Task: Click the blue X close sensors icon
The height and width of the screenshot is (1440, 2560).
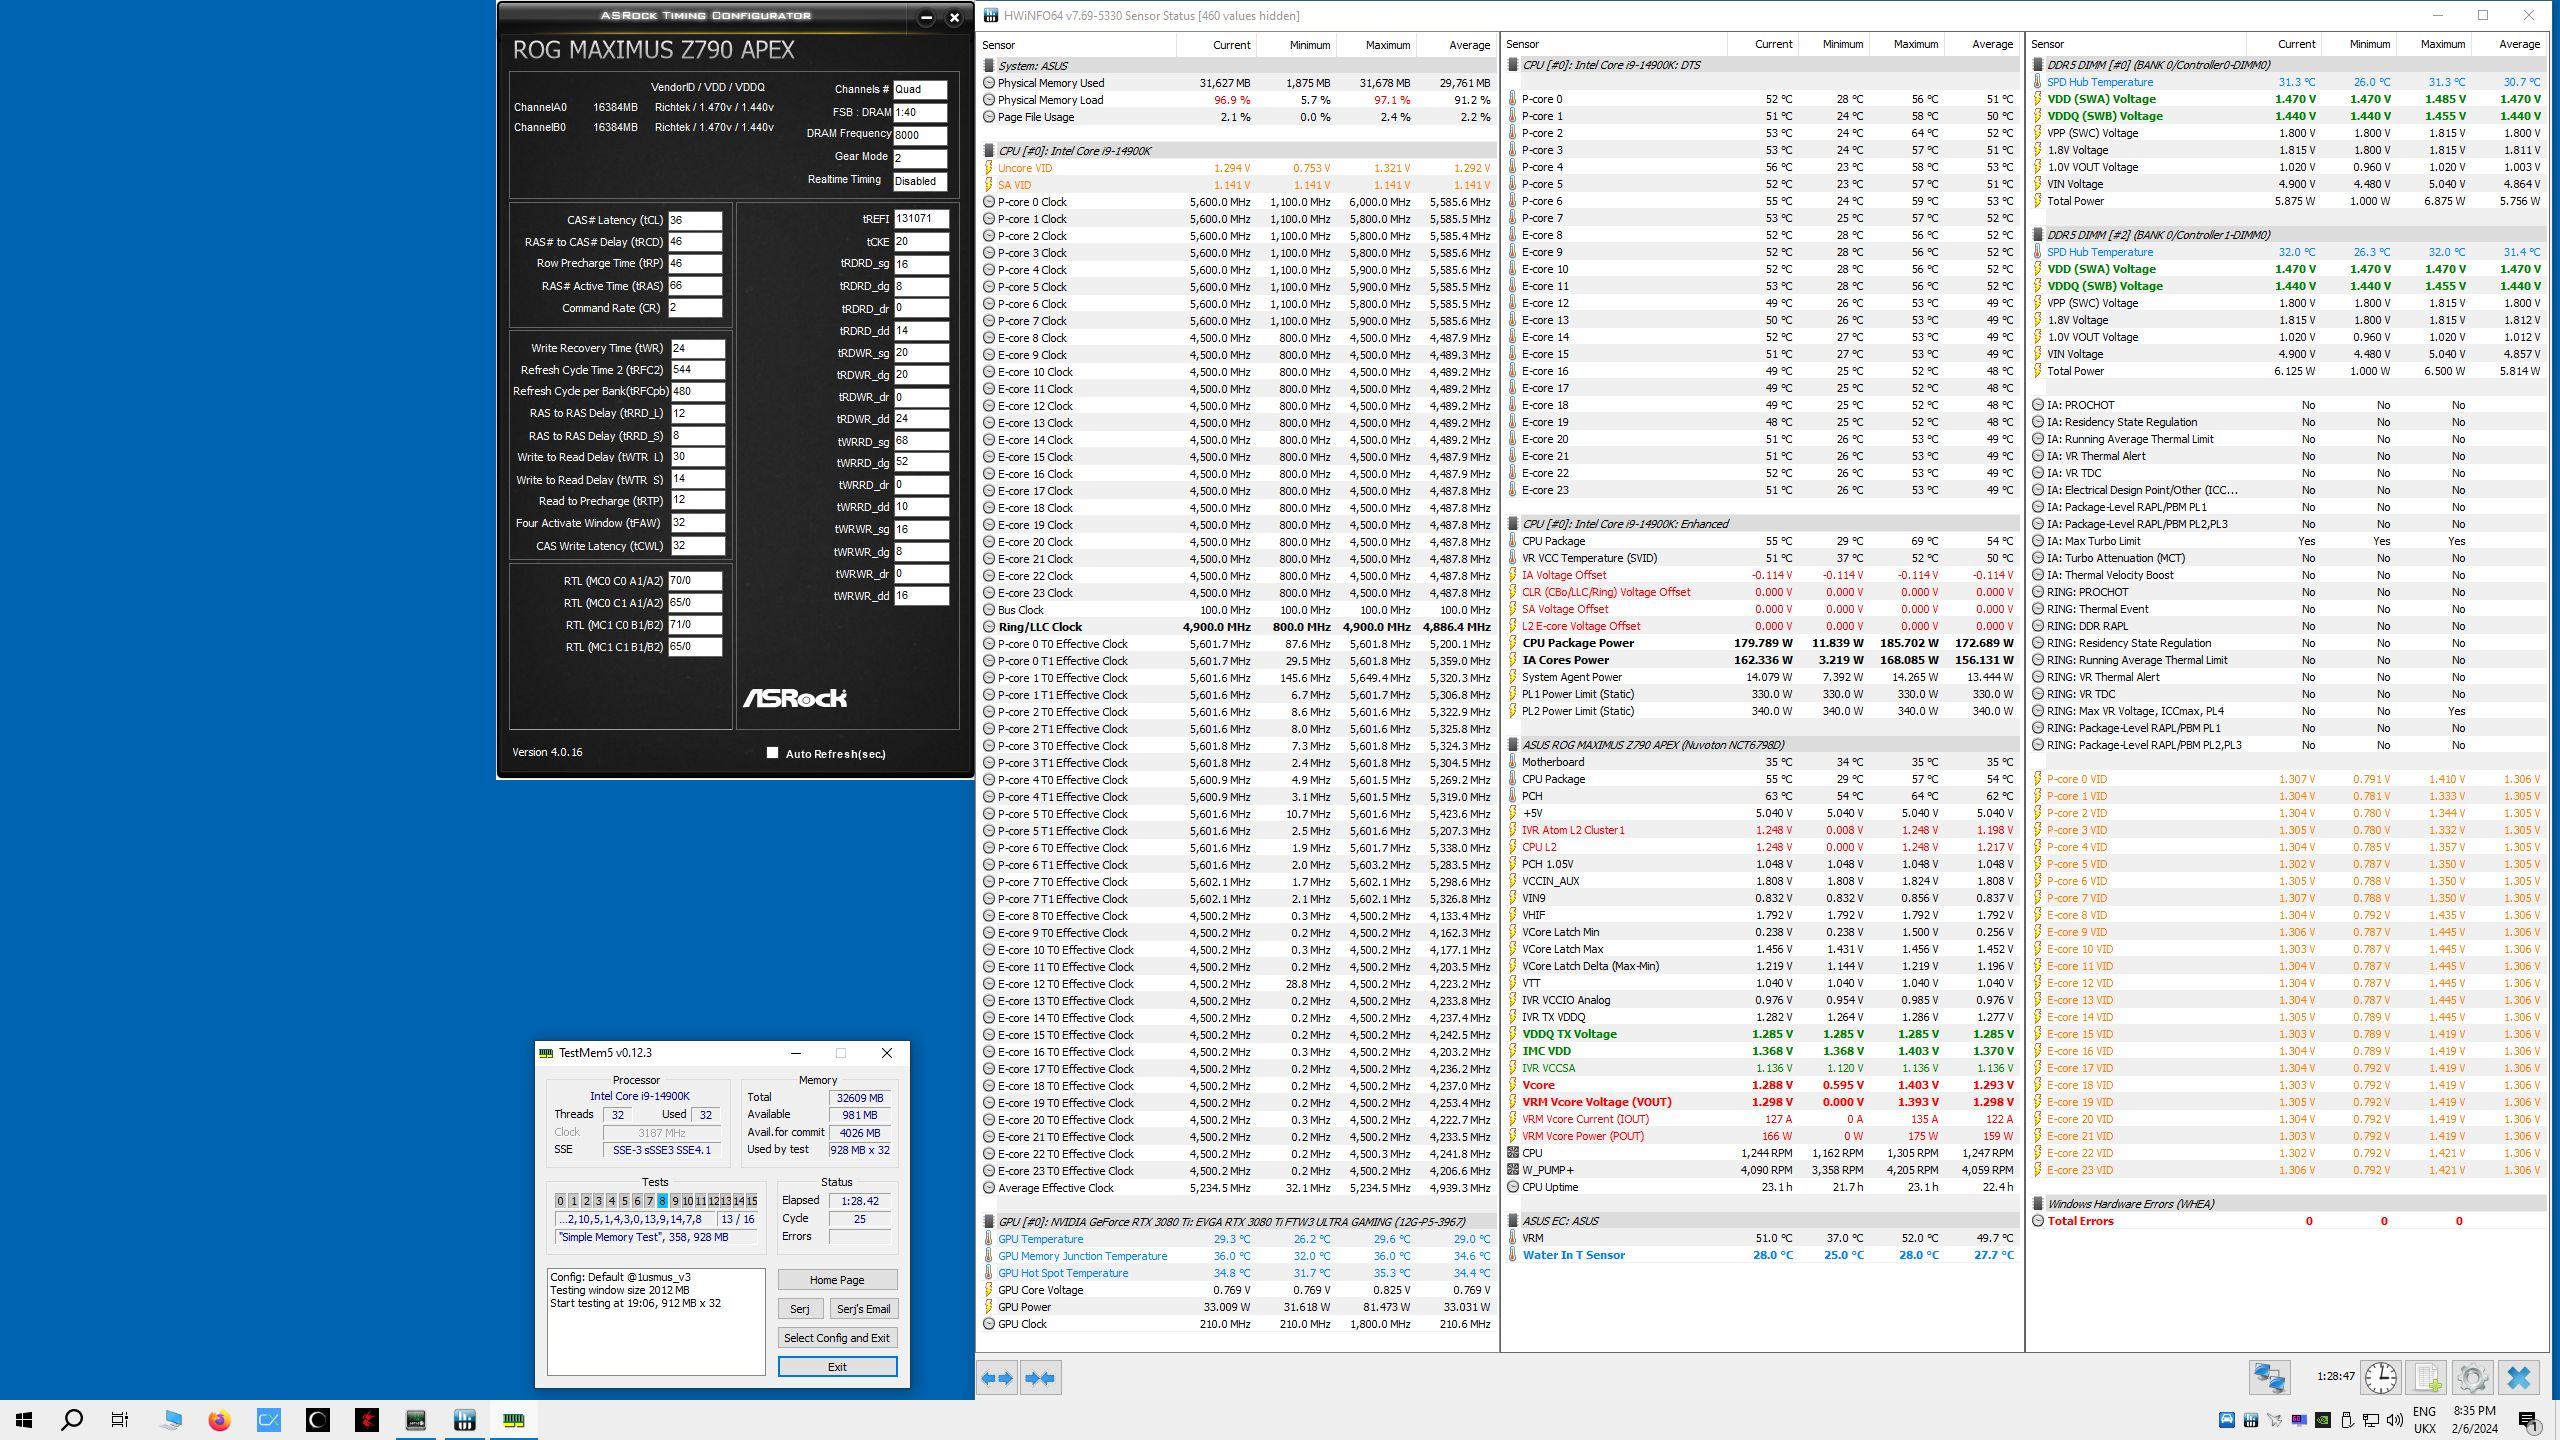Action: click(x=2518, y=1377)
